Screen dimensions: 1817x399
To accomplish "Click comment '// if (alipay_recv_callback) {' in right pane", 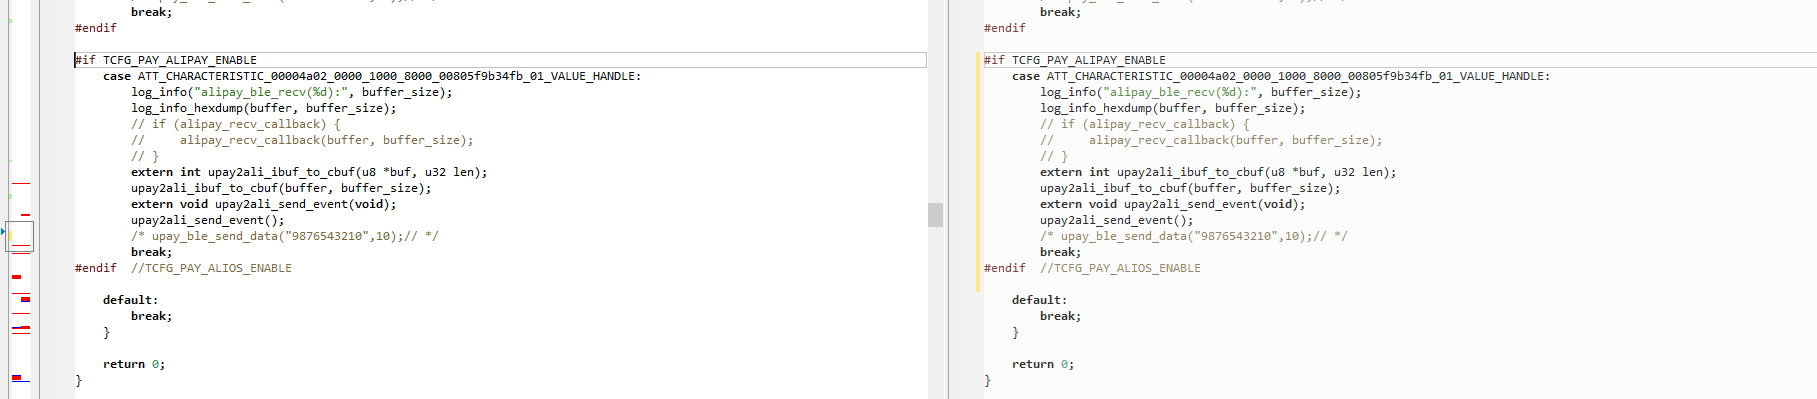I will [1145, 124].
